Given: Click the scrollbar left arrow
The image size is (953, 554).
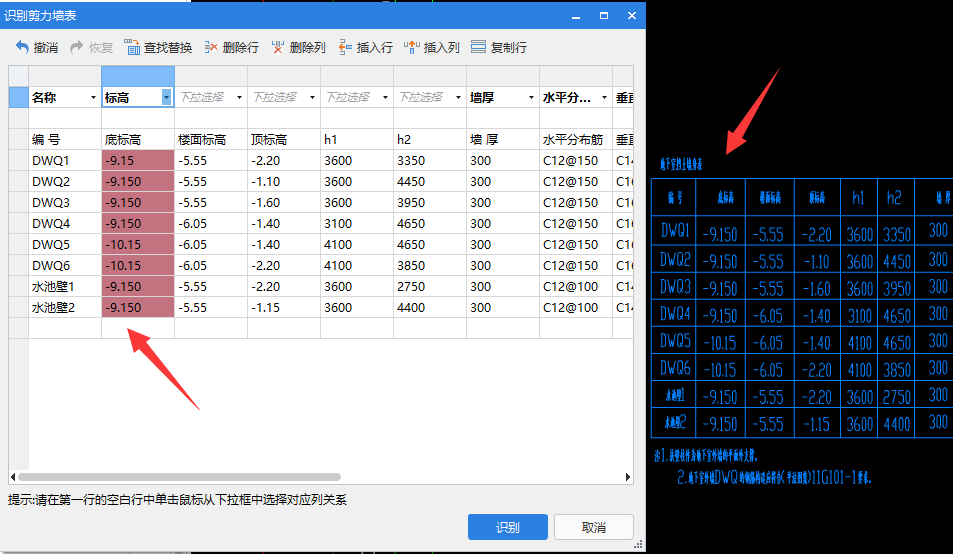Looking at the screenshot, I should 13,477.
